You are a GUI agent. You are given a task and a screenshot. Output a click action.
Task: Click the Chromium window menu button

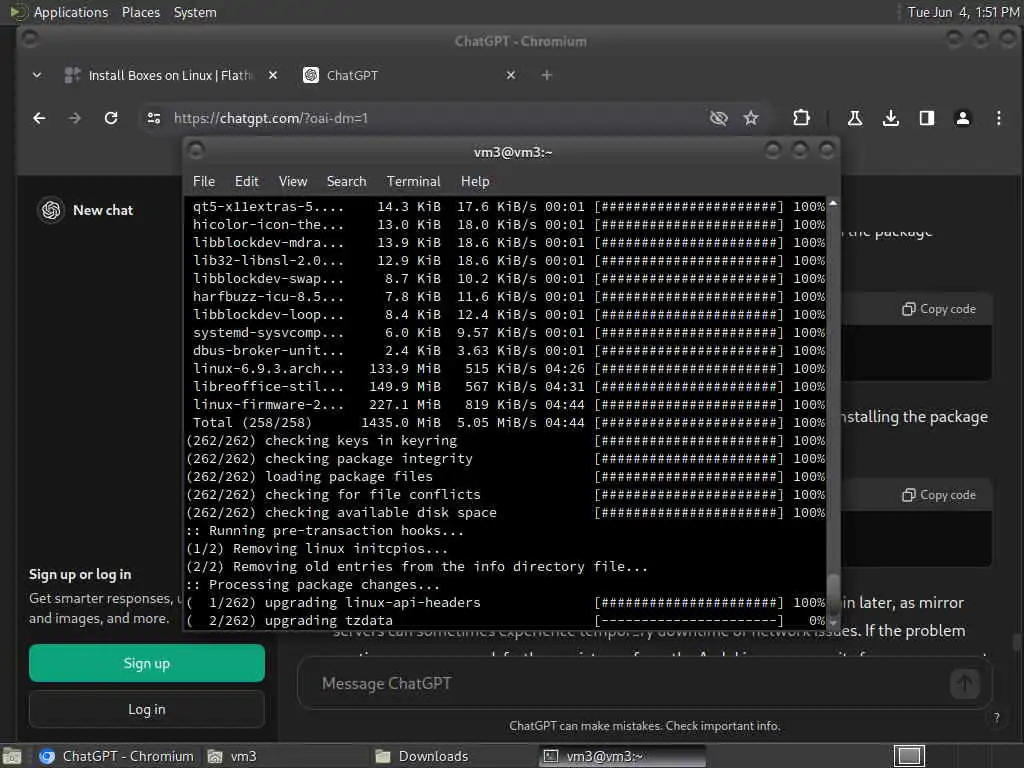tap(29, 40)
